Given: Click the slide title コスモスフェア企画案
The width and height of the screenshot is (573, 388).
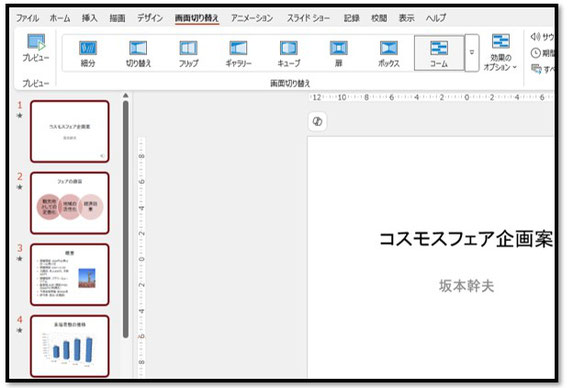Looking at the screenshot, I should [x=466, y=239].
